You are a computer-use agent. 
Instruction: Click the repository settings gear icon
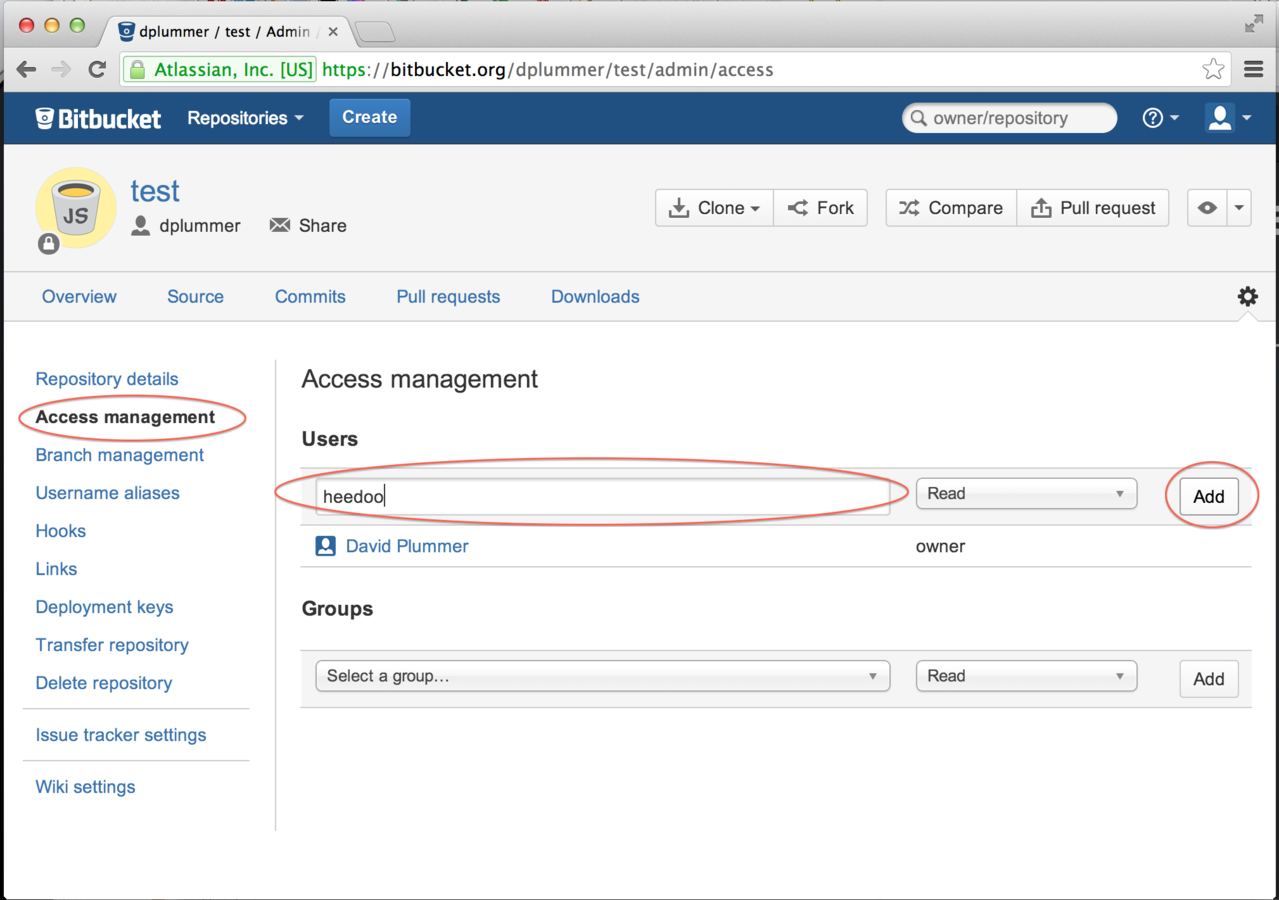click(x=1247, y=296)
